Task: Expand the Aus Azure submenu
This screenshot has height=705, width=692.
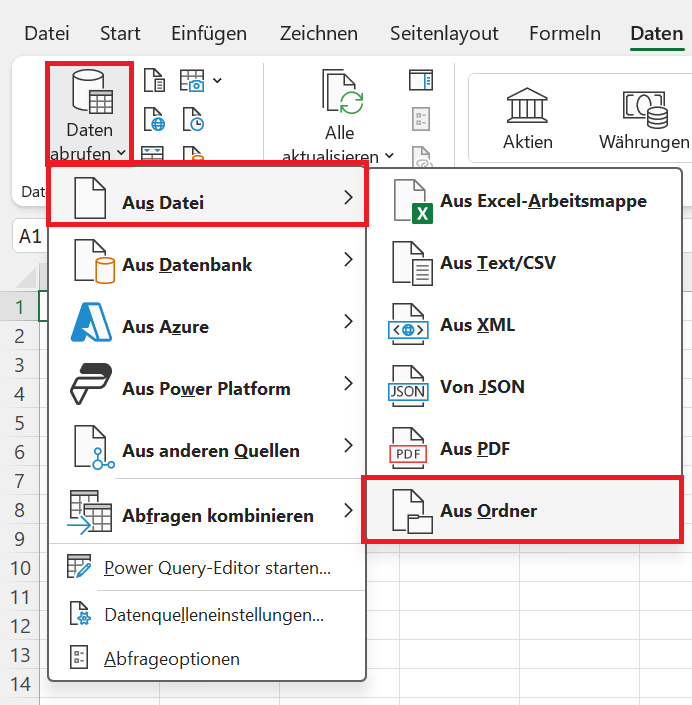Action: [207, 323]
